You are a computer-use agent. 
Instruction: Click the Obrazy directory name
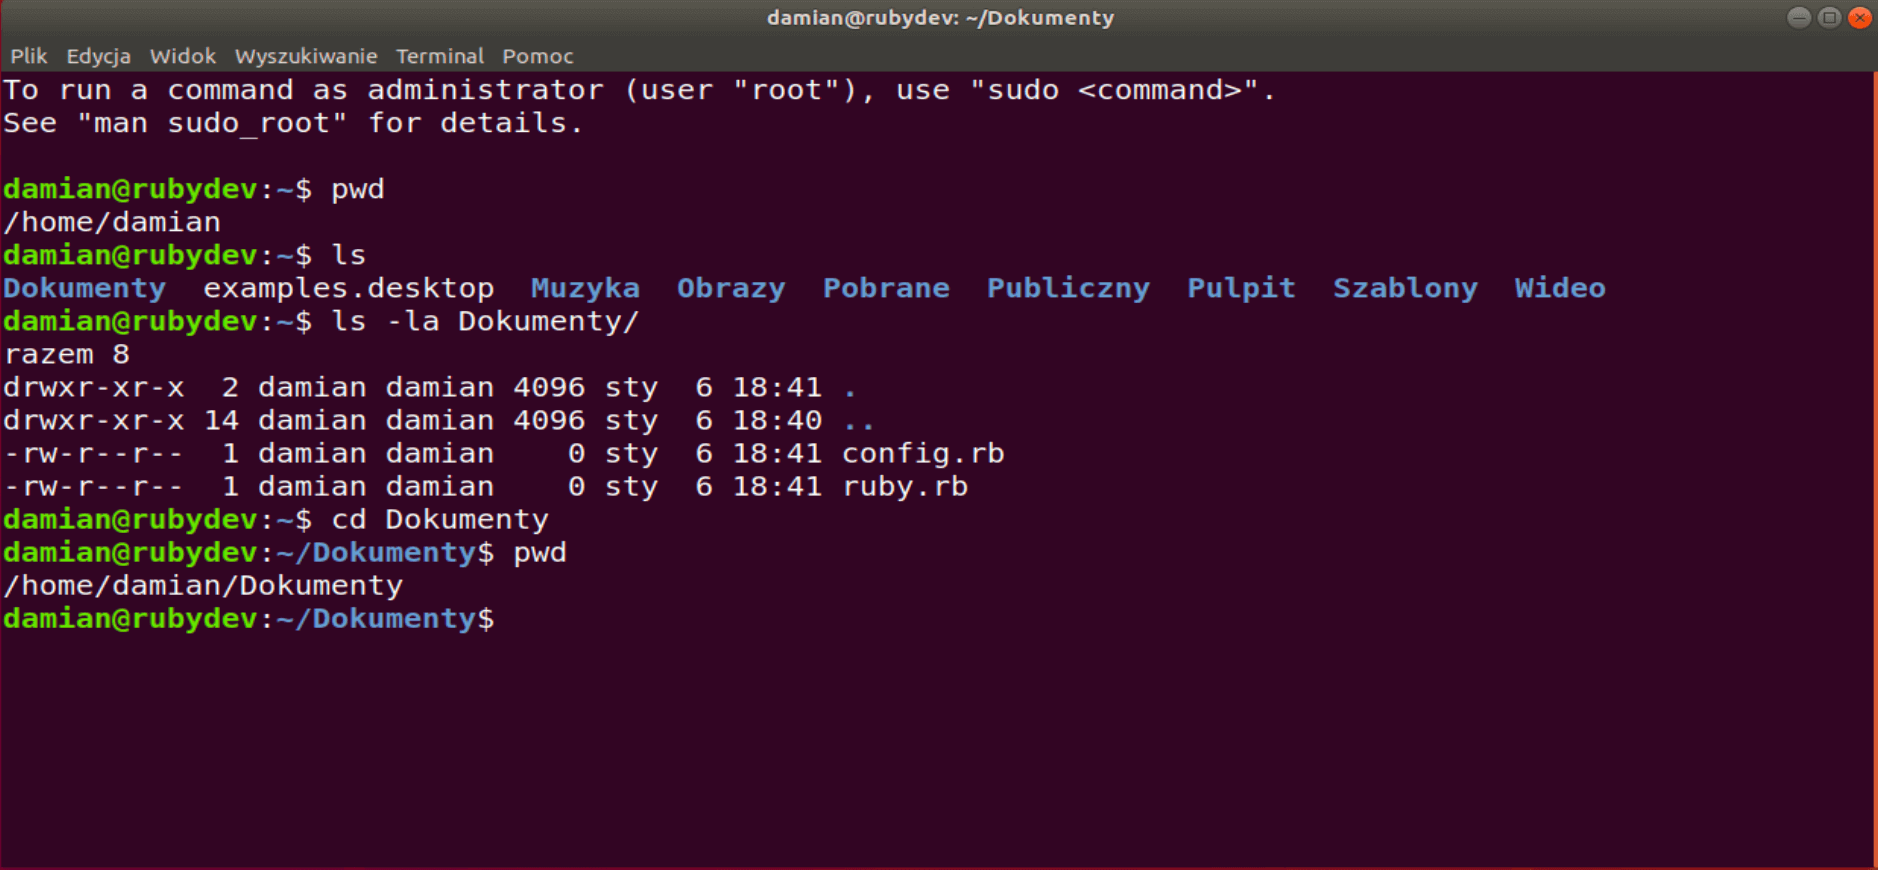[x=731, y=288]
